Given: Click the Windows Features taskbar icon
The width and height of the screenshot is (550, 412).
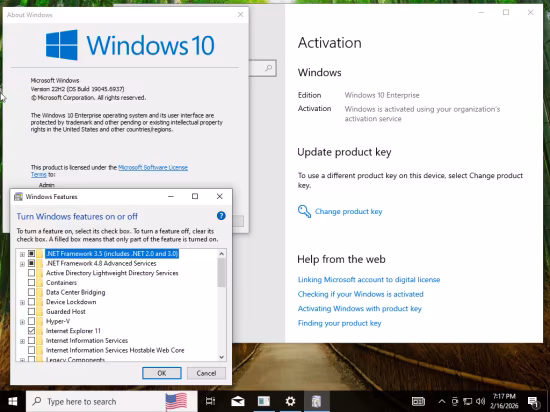Looking at the screenshot, I should (x=316, y=401).
